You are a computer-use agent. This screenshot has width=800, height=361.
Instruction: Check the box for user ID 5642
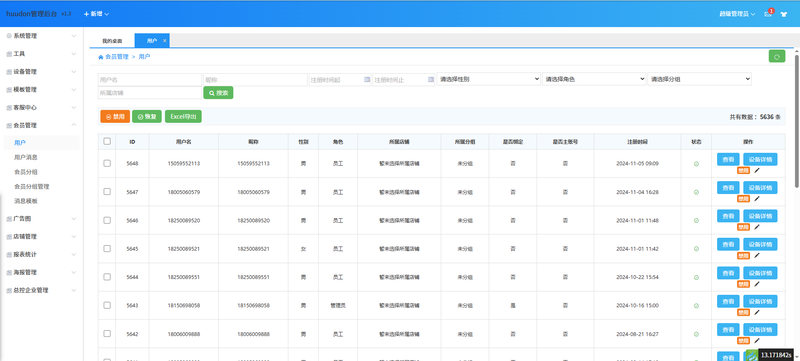click(x=107, y=333)
